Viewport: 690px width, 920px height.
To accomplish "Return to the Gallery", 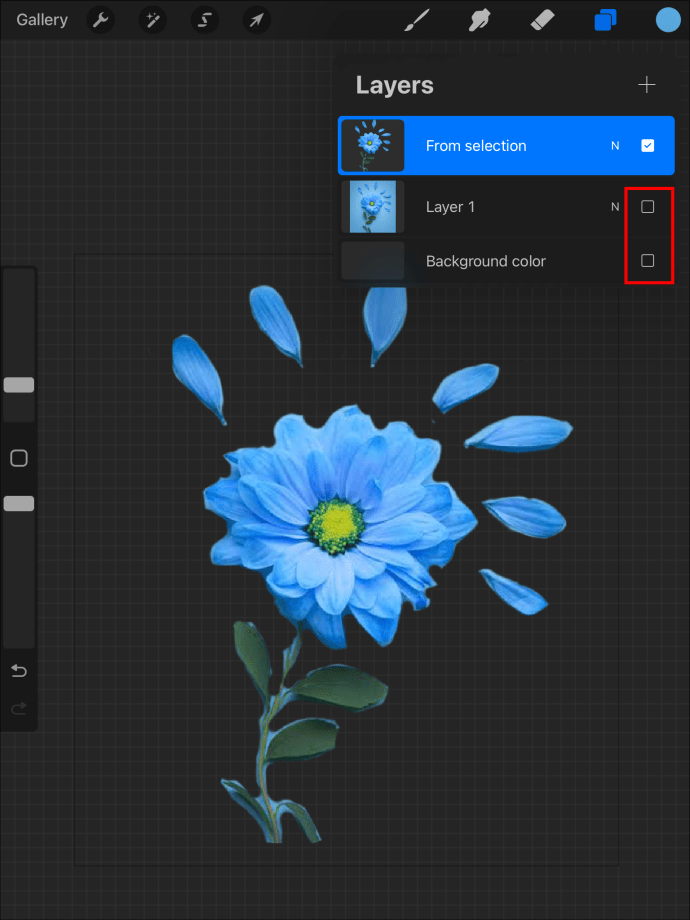I will pos(42,20).
